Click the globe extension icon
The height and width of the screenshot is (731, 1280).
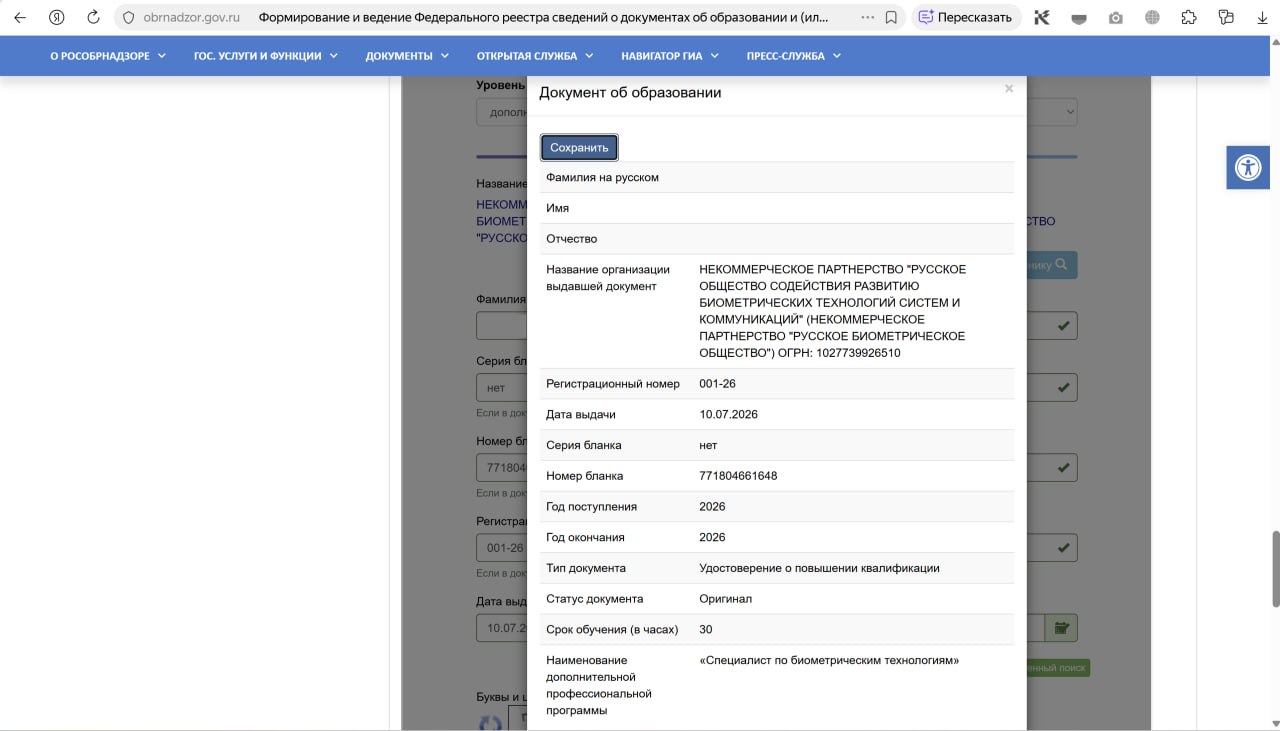pos(1153,18)
